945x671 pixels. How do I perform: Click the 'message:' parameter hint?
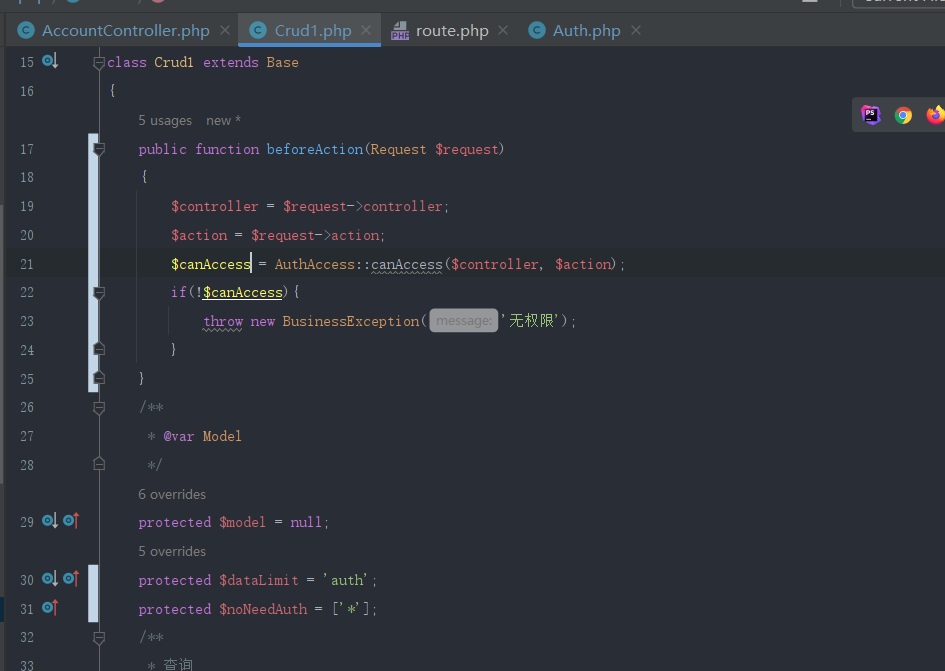pyautogui.click(x=463, y=321)
